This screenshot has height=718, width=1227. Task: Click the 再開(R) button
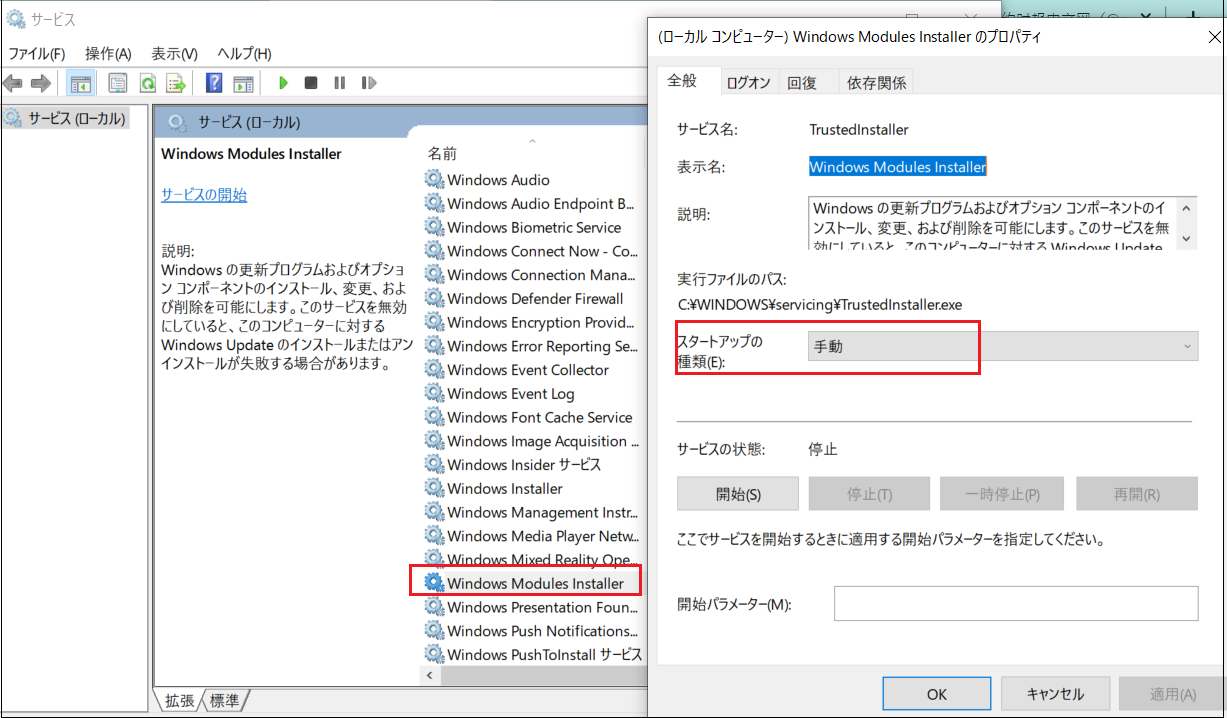(1136, 494)
